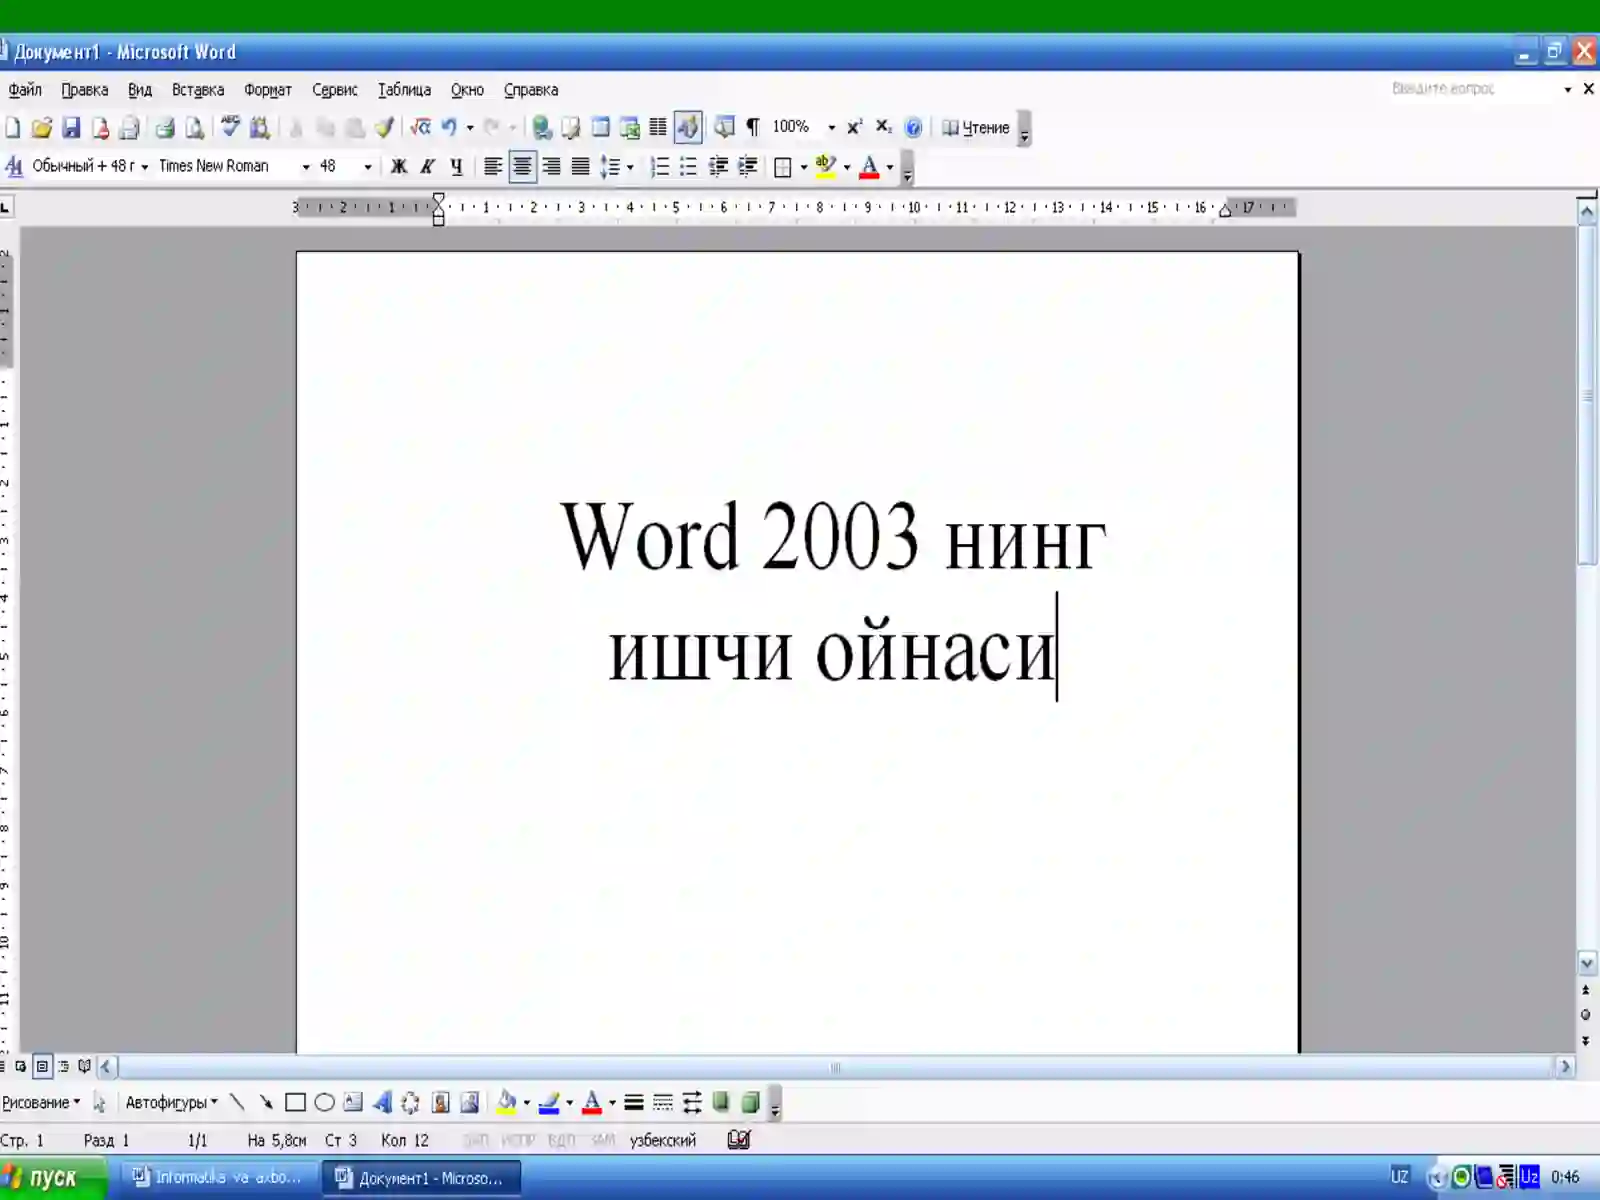This screenshot has width=1600, height=1200.
Task: Click the Insert Excel spreadsheet icon
Action: (629, 128)
